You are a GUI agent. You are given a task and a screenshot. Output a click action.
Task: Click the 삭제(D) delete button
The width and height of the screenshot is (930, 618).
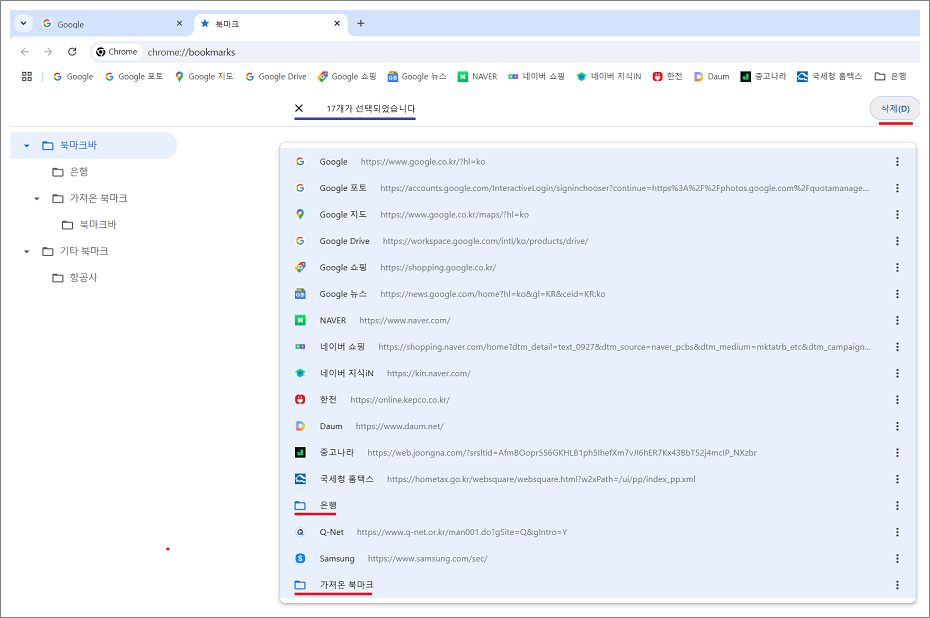click(894, 109)
